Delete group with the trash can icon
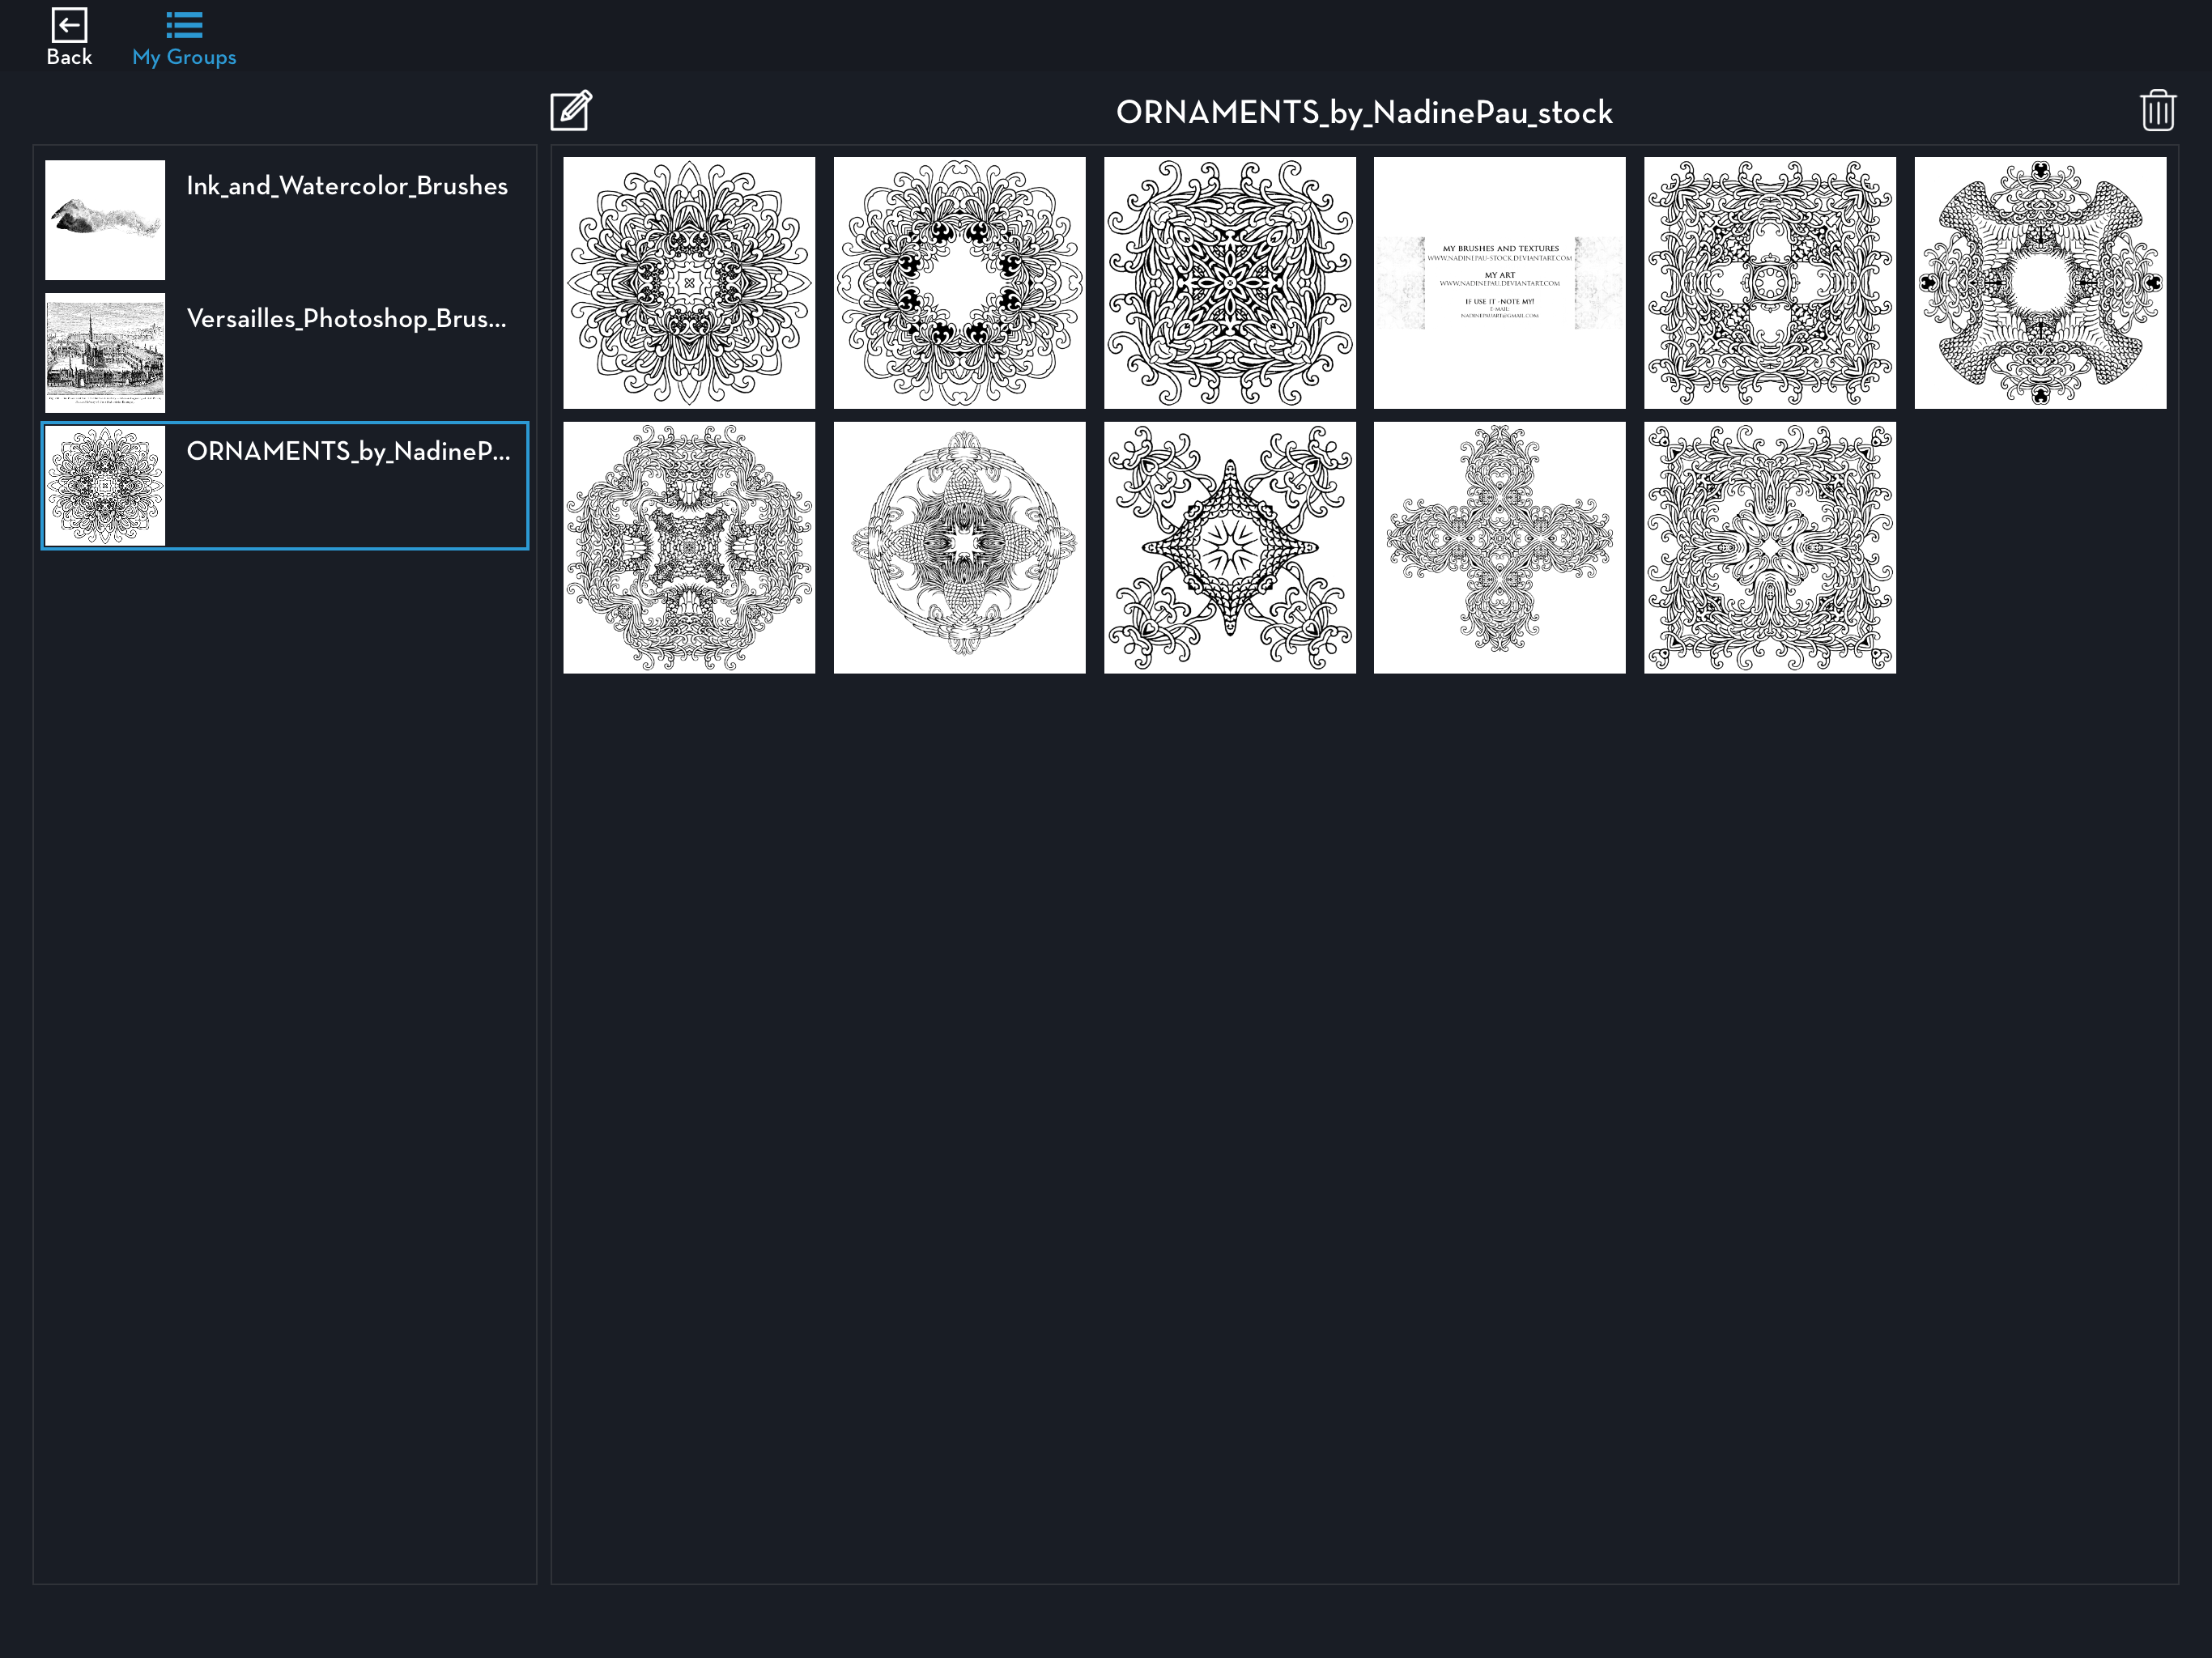This screenshot has width=2212, height=1658. click(2157, 111)
